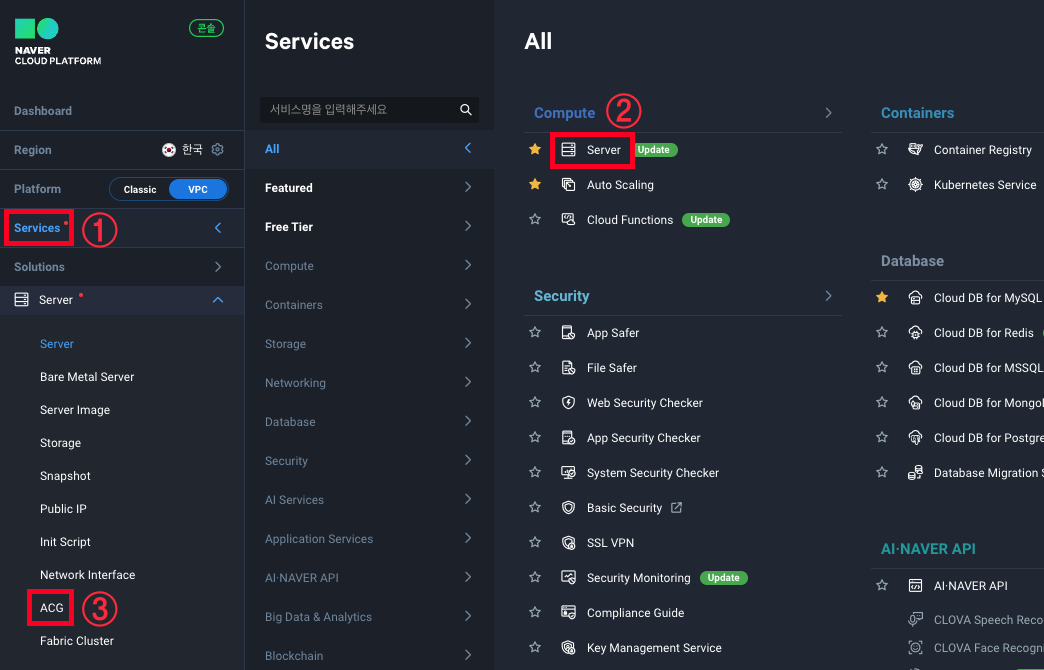Click the Container Registry icon
The width and height of the screenshot is (1044, 670).
[915, 150]
